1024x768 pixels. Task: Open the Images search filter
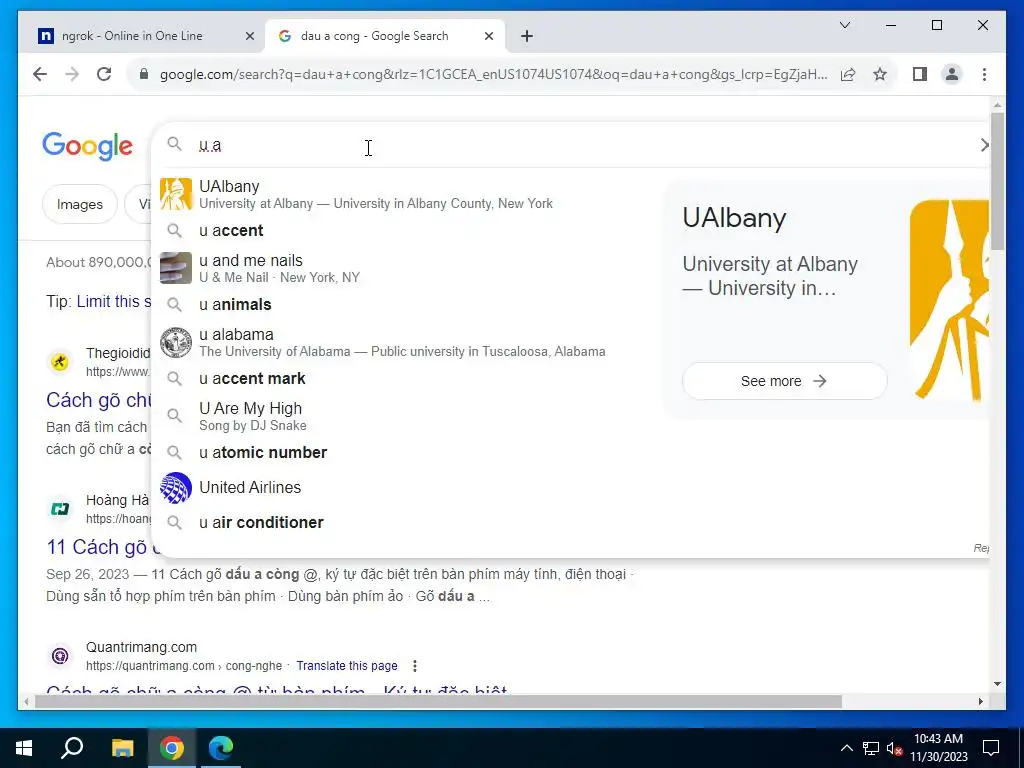coord(80,204)
